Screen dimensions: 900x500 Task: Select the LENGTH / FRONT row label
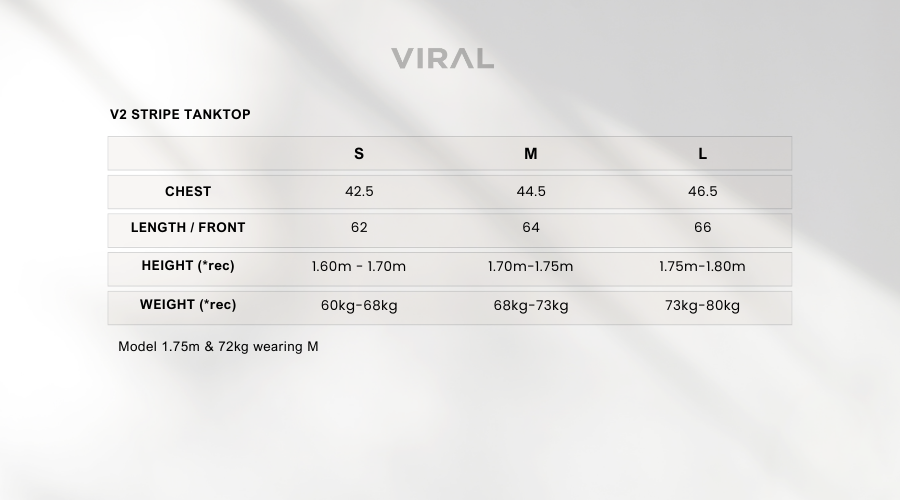pyautogui.click(x=188, y=227)
